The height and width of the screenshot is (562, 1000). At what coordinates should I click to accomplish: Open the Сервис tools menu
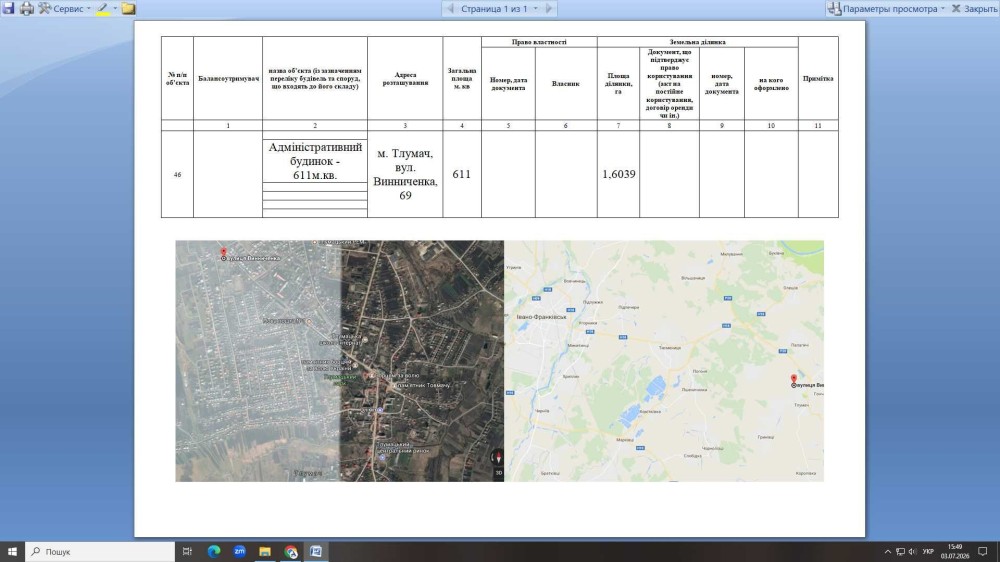[x=64, y=8]
